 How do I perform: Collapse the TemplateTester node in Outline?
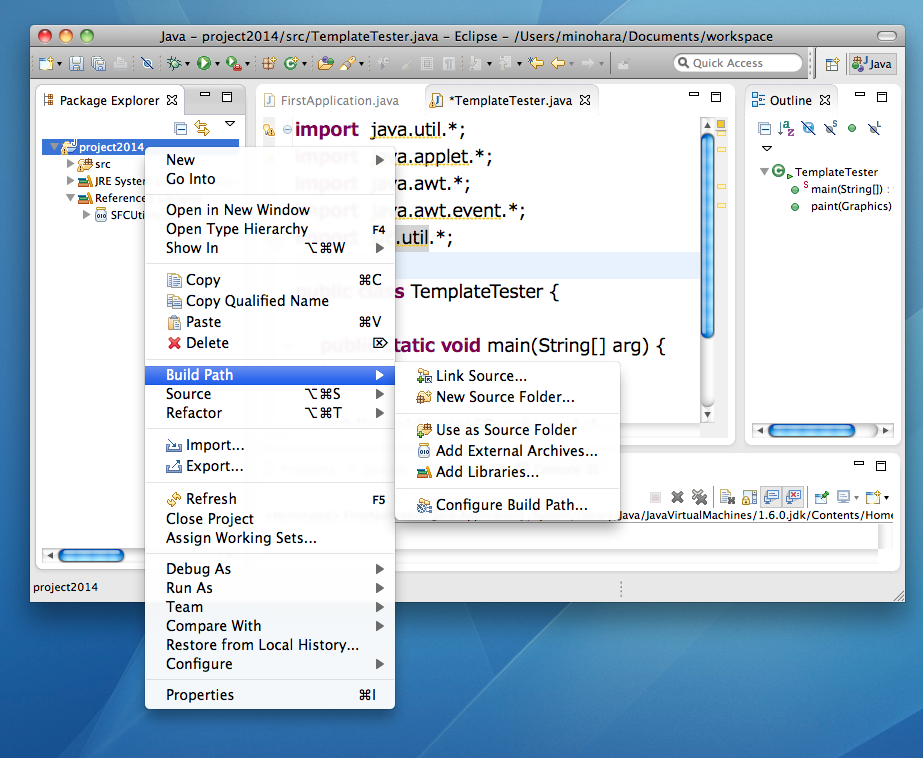pos(765,172)
